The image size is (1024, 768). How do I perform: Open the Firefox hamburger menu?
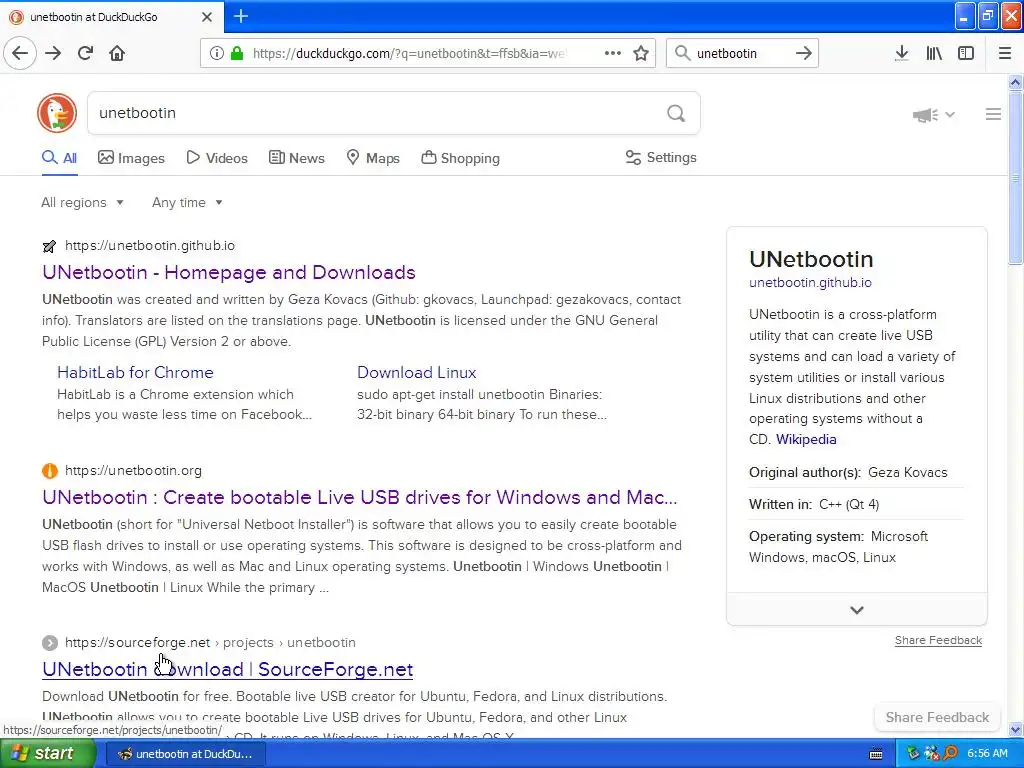[x=1005, y=53]
